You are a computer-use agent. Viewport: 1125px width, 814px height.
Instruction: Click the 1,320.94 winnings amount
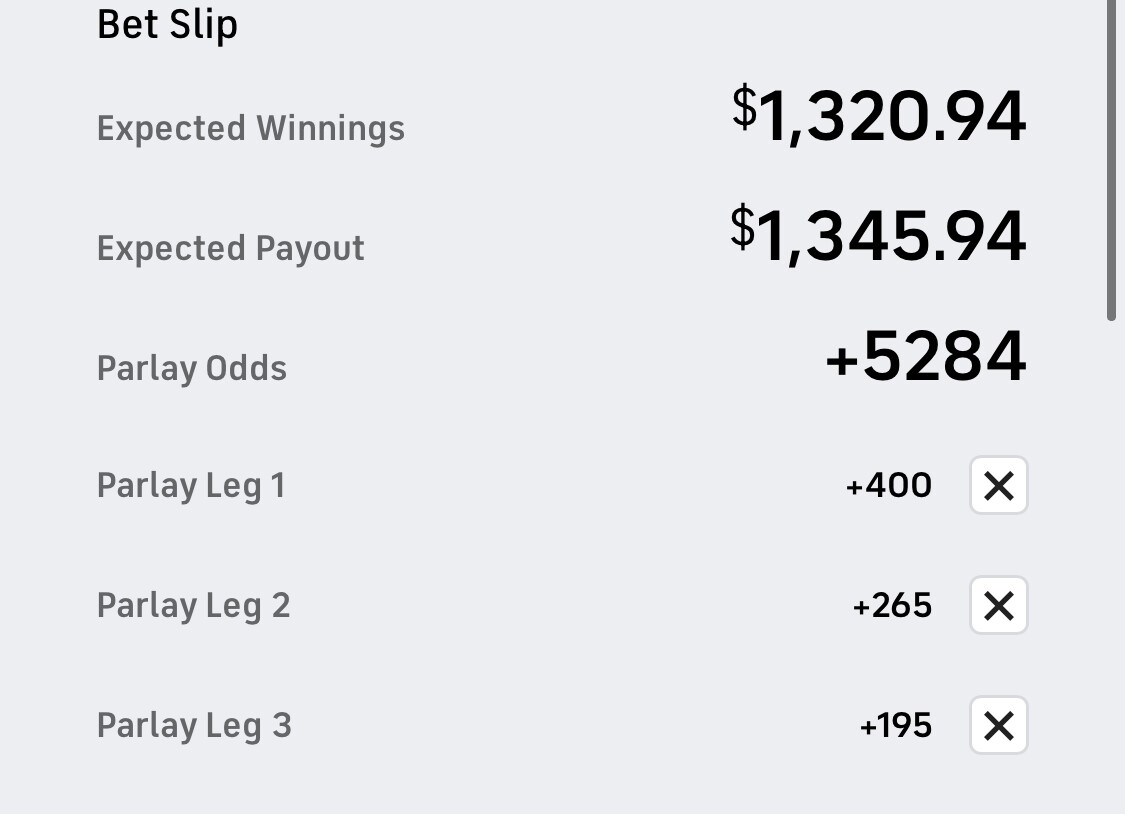click(892, 116)
